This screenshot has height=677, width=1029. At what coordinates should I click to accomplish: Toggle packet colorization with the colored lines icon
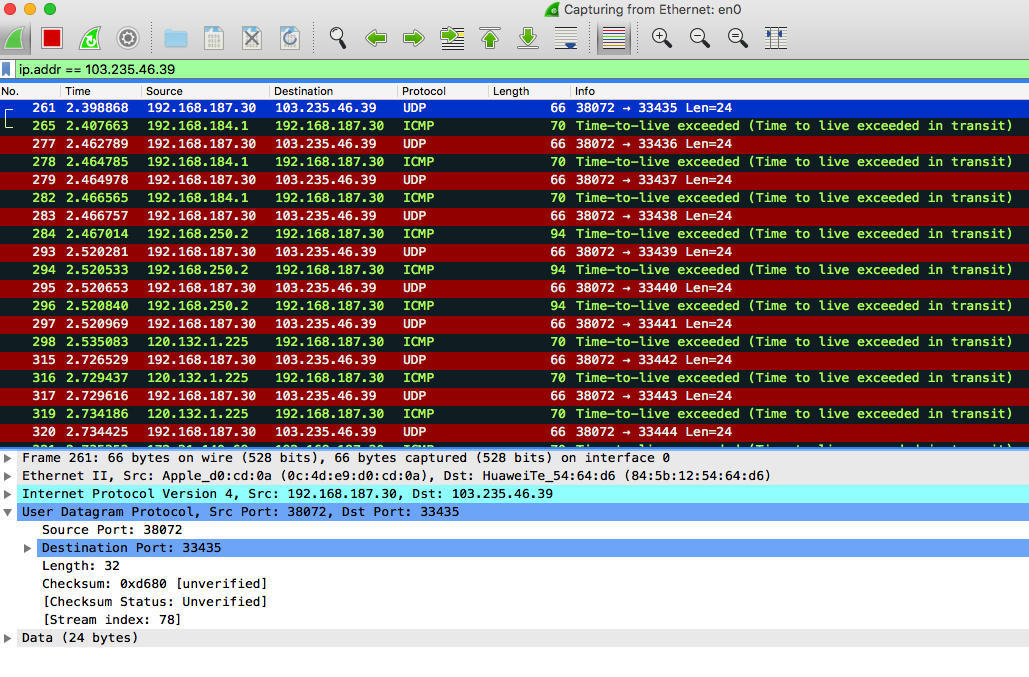coord(614,38)
